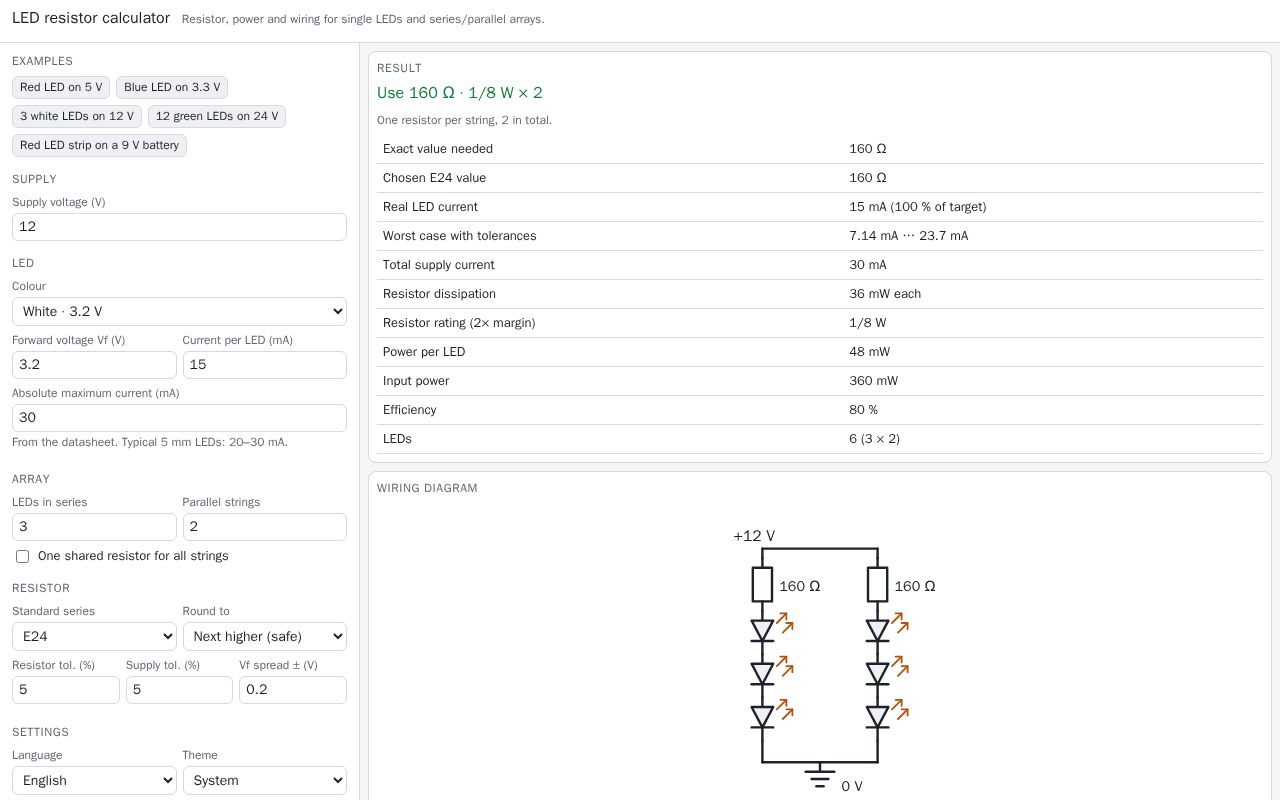Load the 'Blue LED on 3.3 V' example
The height and width of the screenshot is (800, 1280).
coord(172,87)
